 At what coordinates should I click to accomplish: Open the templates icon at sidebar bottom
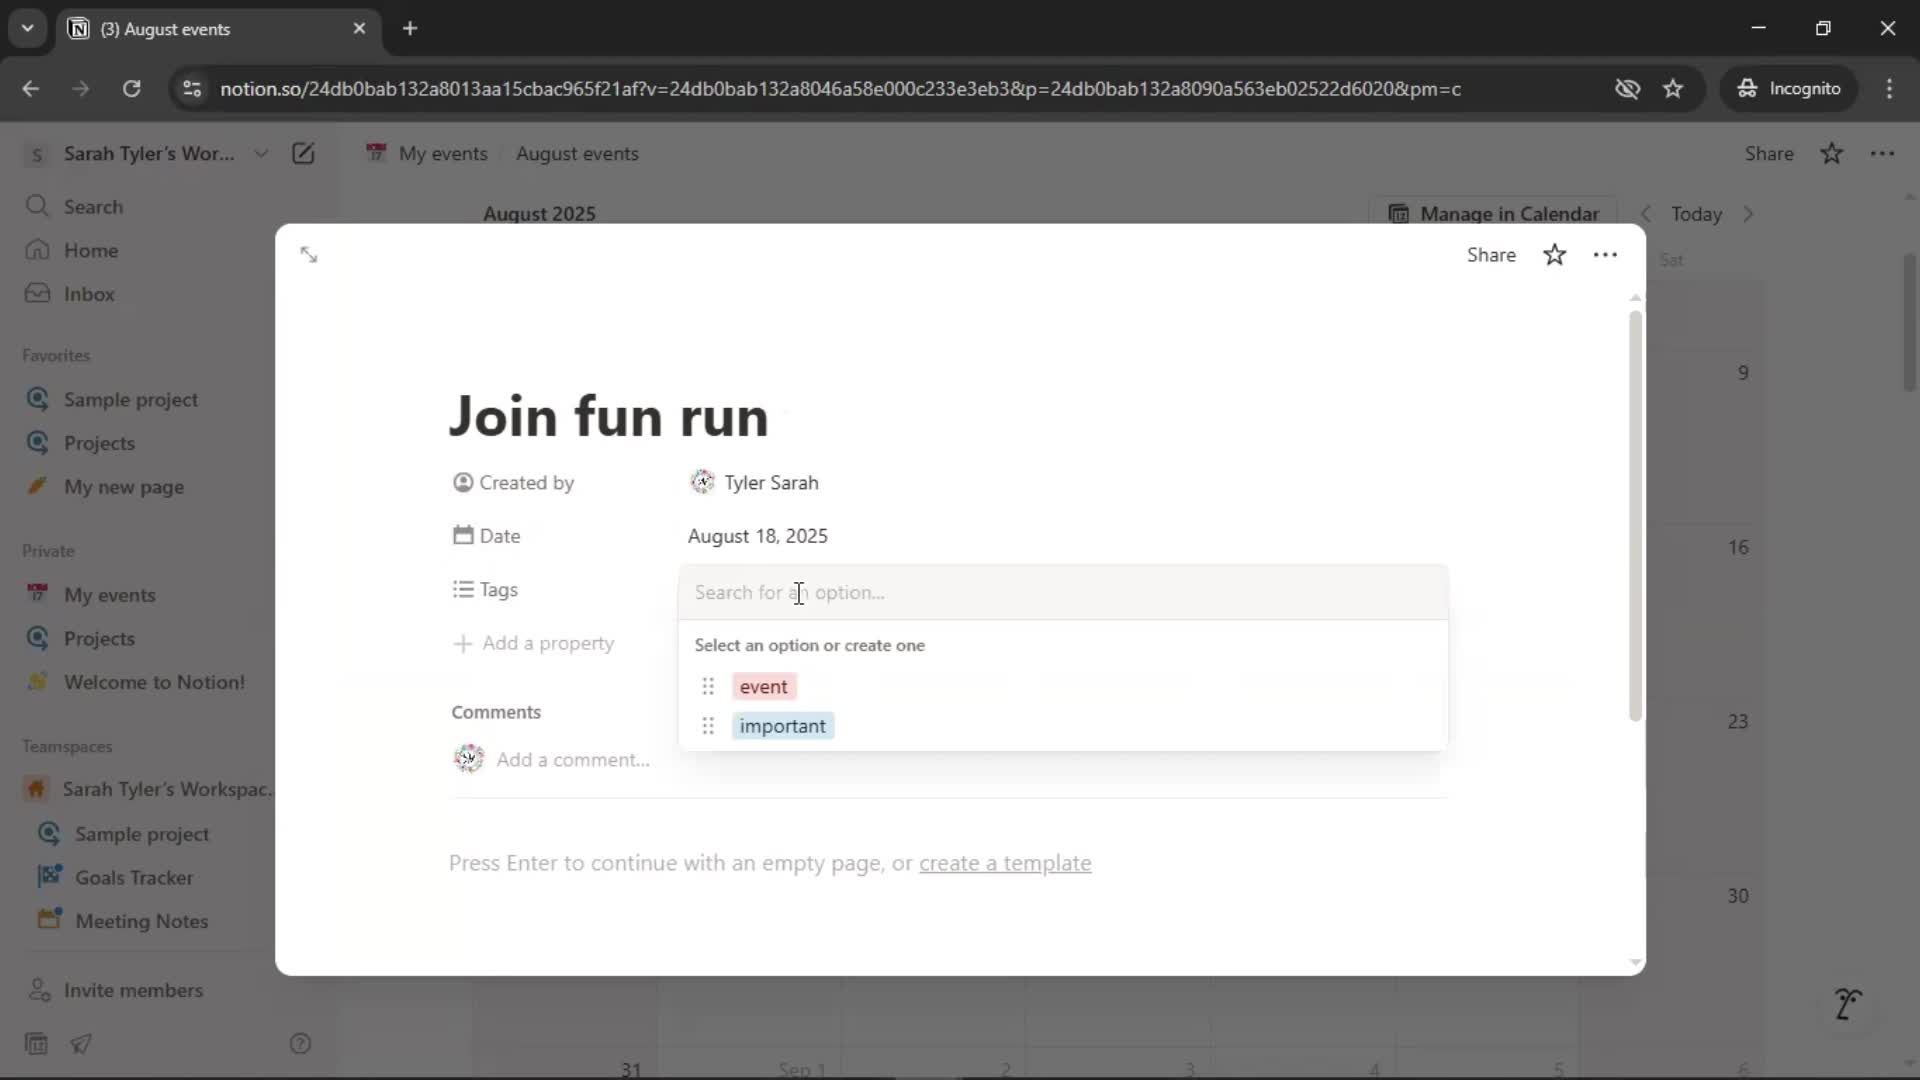pos(36,1044)
